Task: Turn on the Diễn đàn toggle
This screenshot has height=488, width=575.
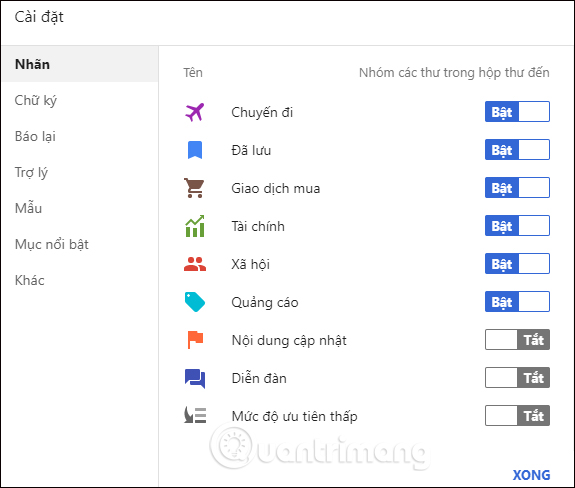Action: click(x=517, y=378)
